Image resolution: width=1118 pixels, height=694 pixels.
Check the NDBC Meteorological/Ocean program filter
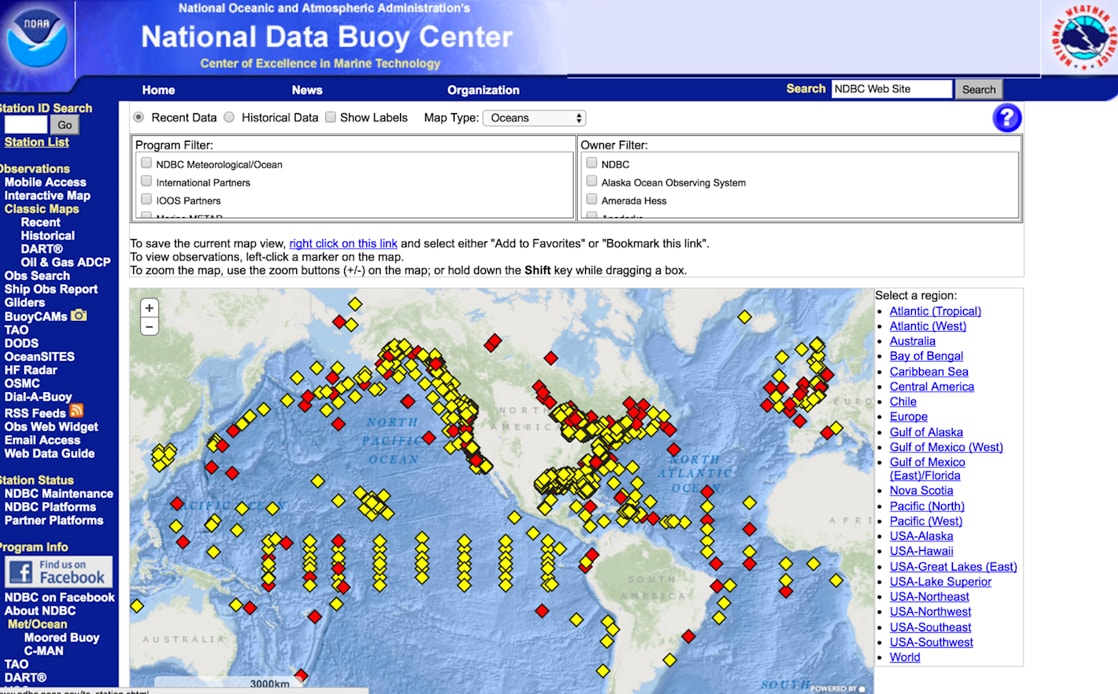click(x=146, y=163)
